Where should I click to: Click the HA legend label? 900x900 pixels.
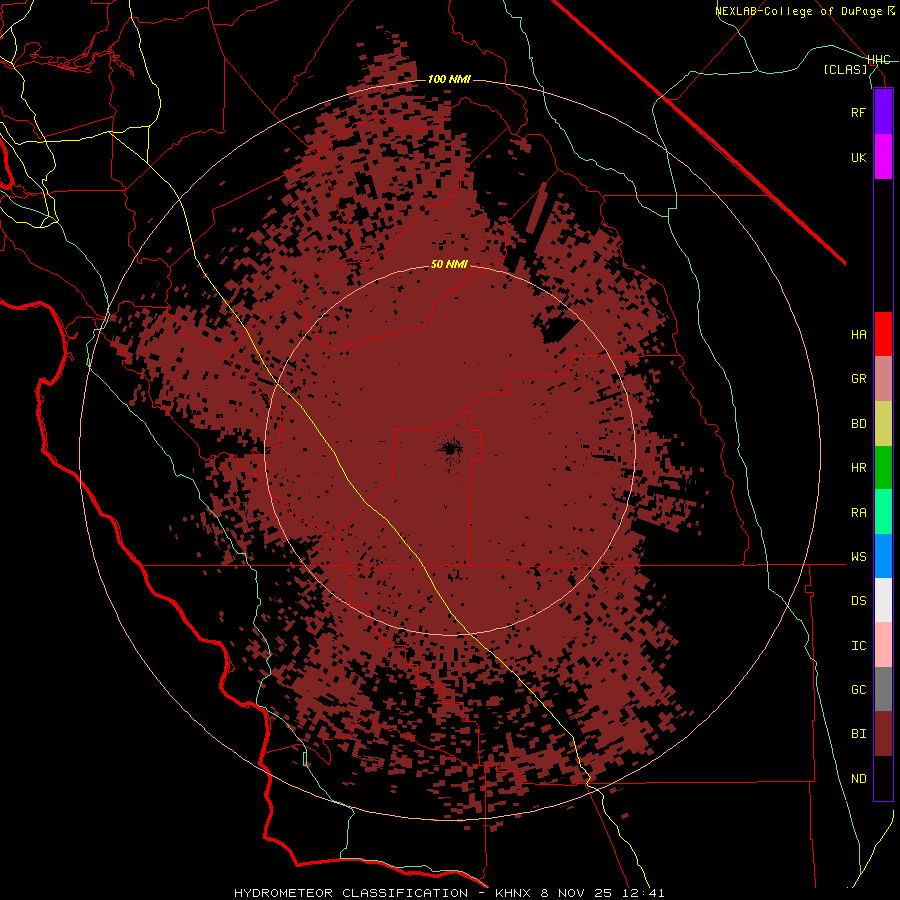858,334
